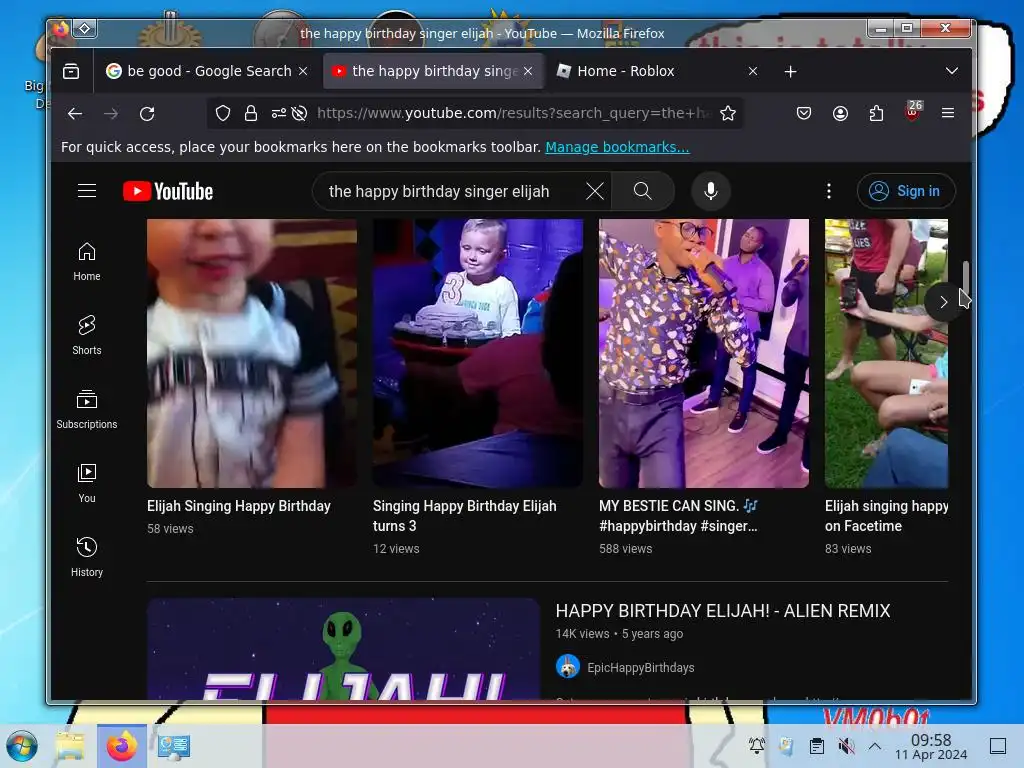The width and height of the screenshot is (1024, 768).
Task: Open the notifications bell in system tray
Action: [x=757, y=746]
